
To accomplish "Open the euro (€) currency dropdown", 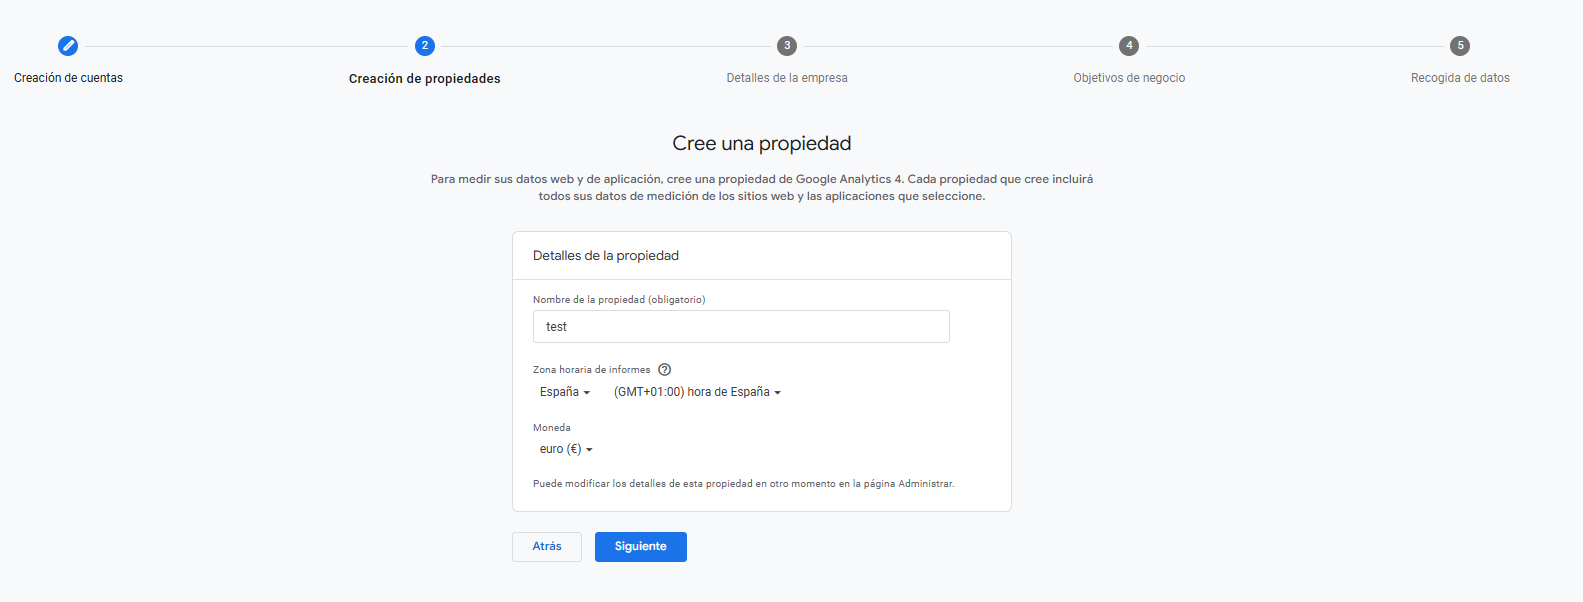I will click(566, 449).
